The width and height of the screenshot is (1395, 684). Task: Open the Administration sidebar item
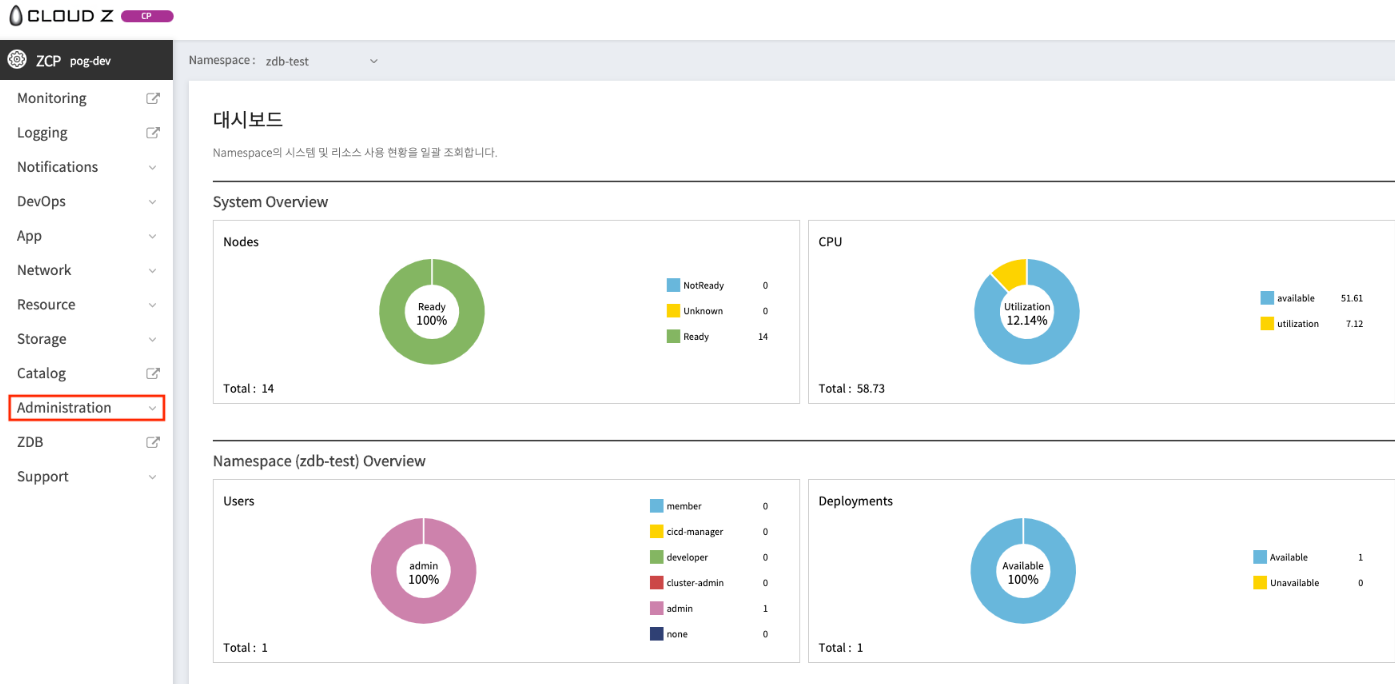point(64,408)
